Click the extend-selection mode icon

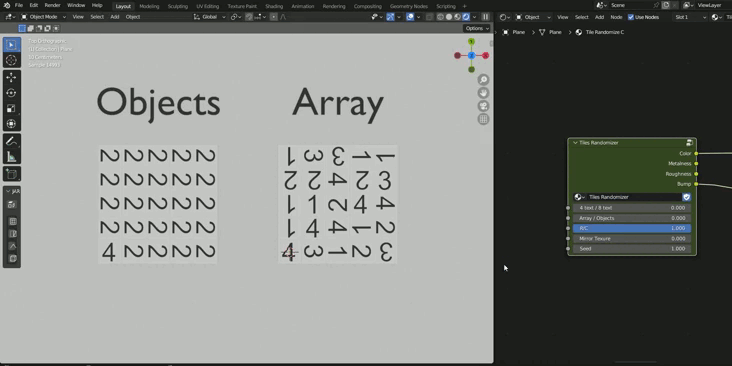[30, 28]
